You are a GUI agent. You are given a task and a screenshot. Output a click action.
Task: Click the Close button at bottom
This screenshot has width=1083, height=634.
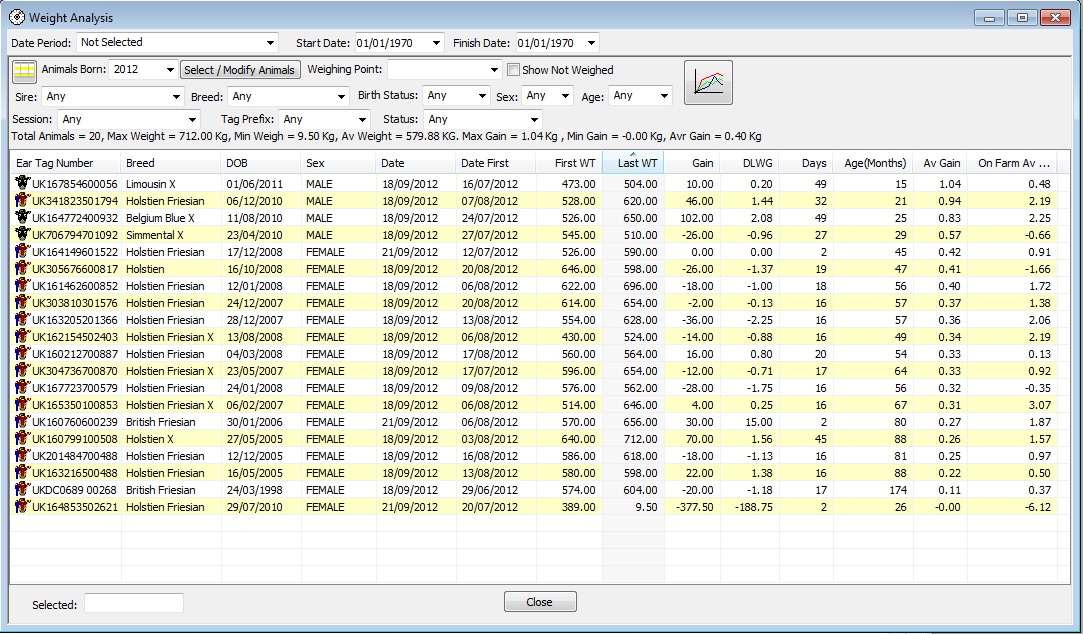coord(540,602)
